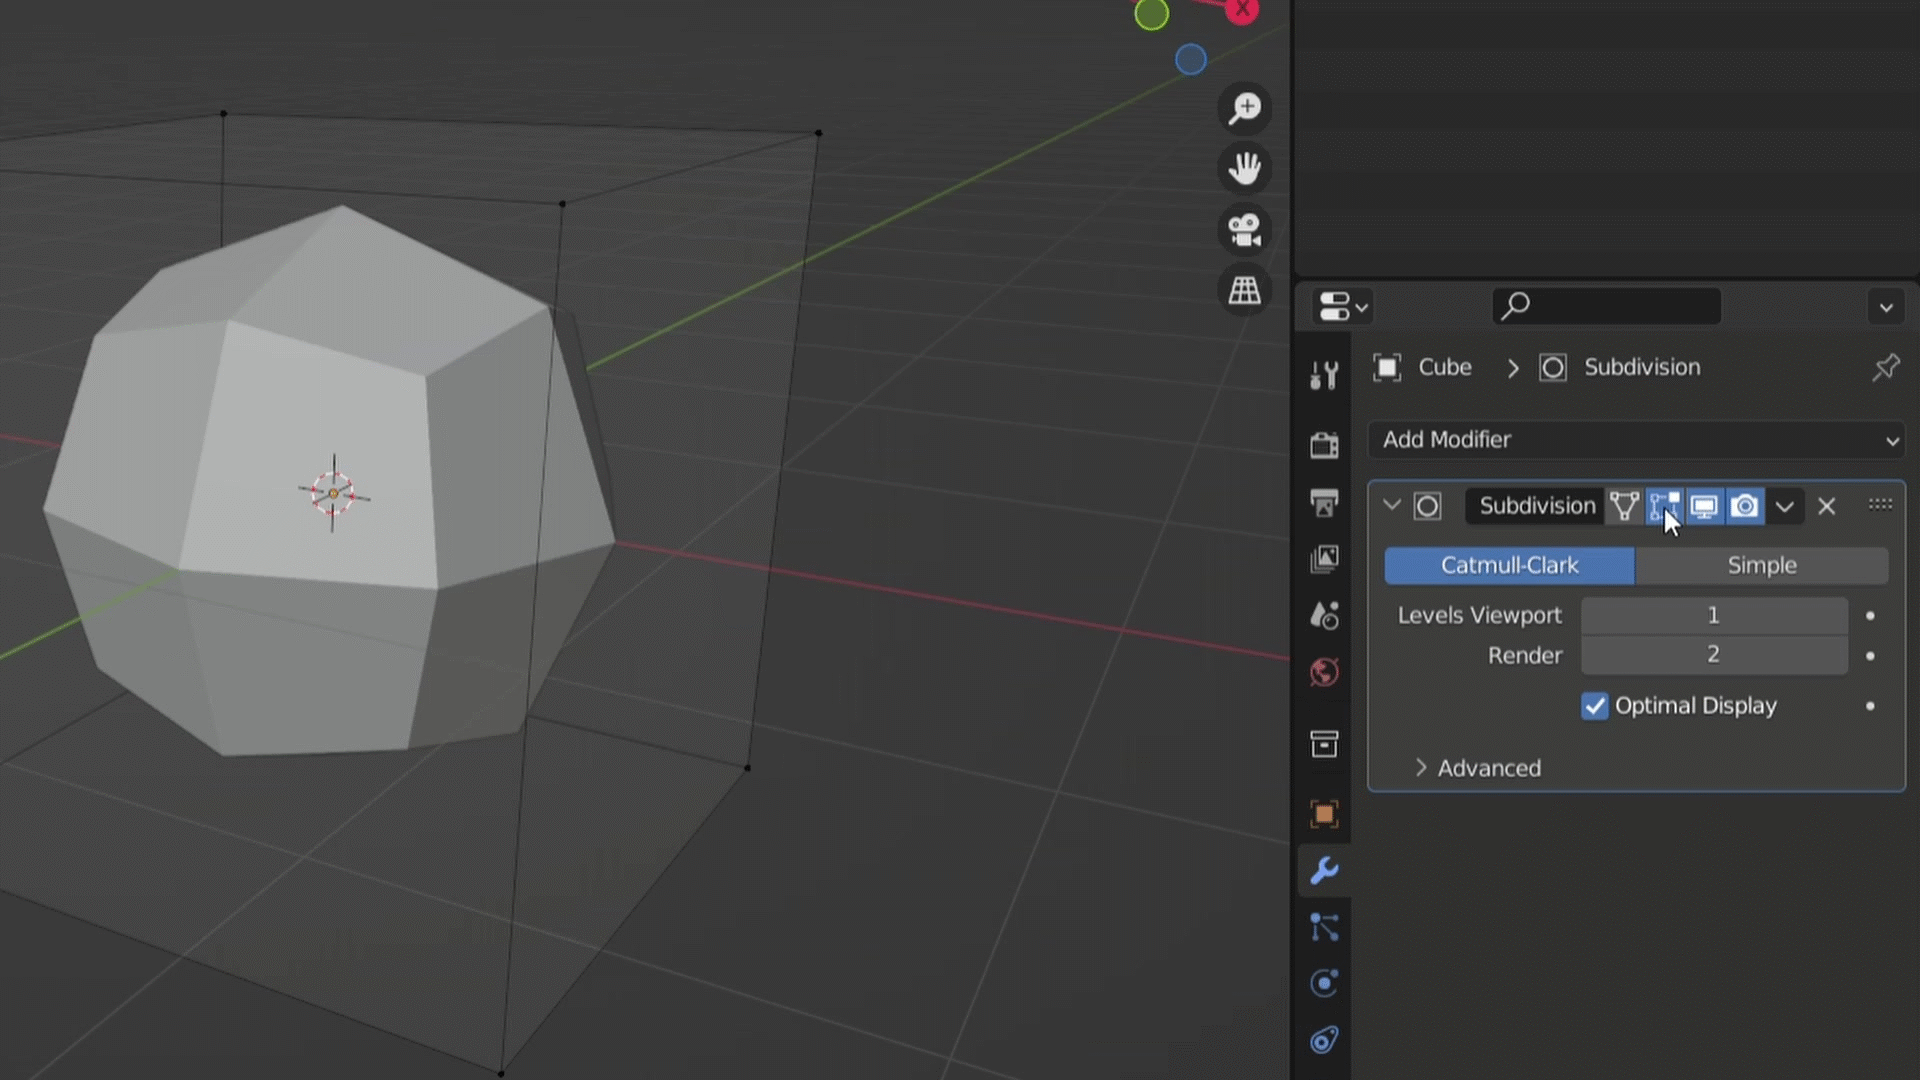
Task: Open the Particles properties tab
Action: 1324,928
